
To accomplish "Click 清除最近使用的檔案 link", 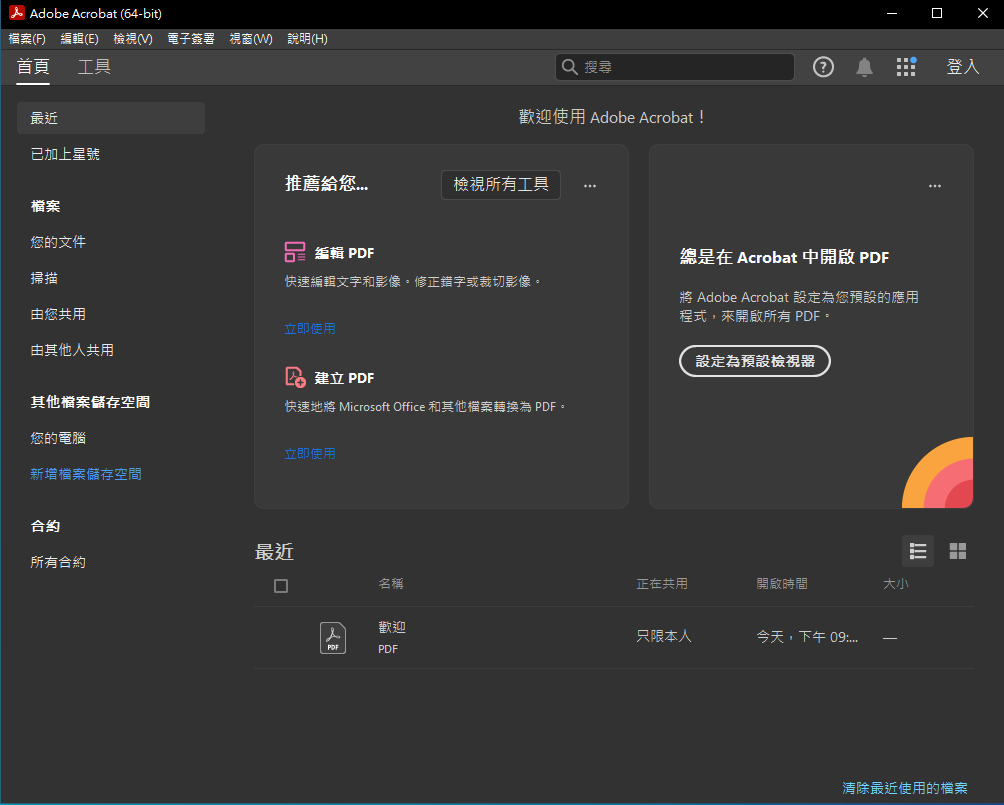I will [x=905, y=788].
